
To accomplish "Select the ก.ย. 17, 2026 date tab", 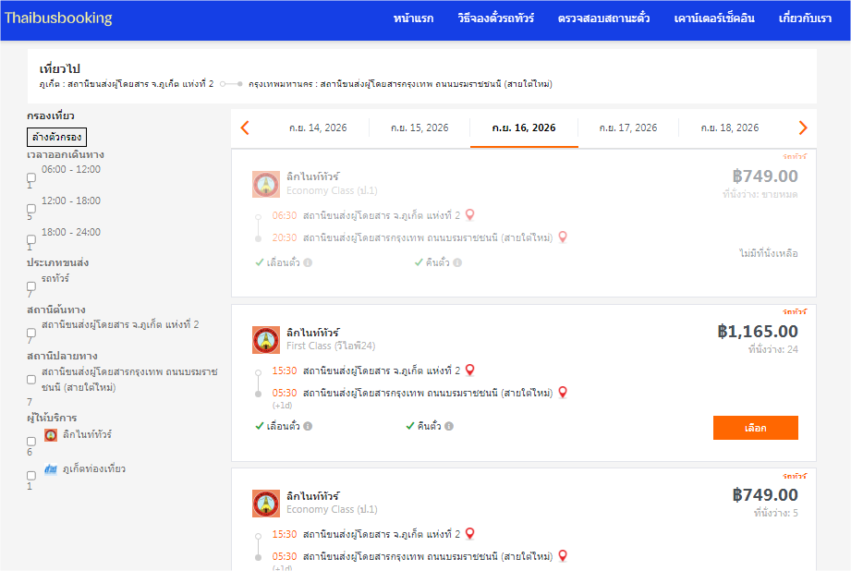I will pos(628,128).
